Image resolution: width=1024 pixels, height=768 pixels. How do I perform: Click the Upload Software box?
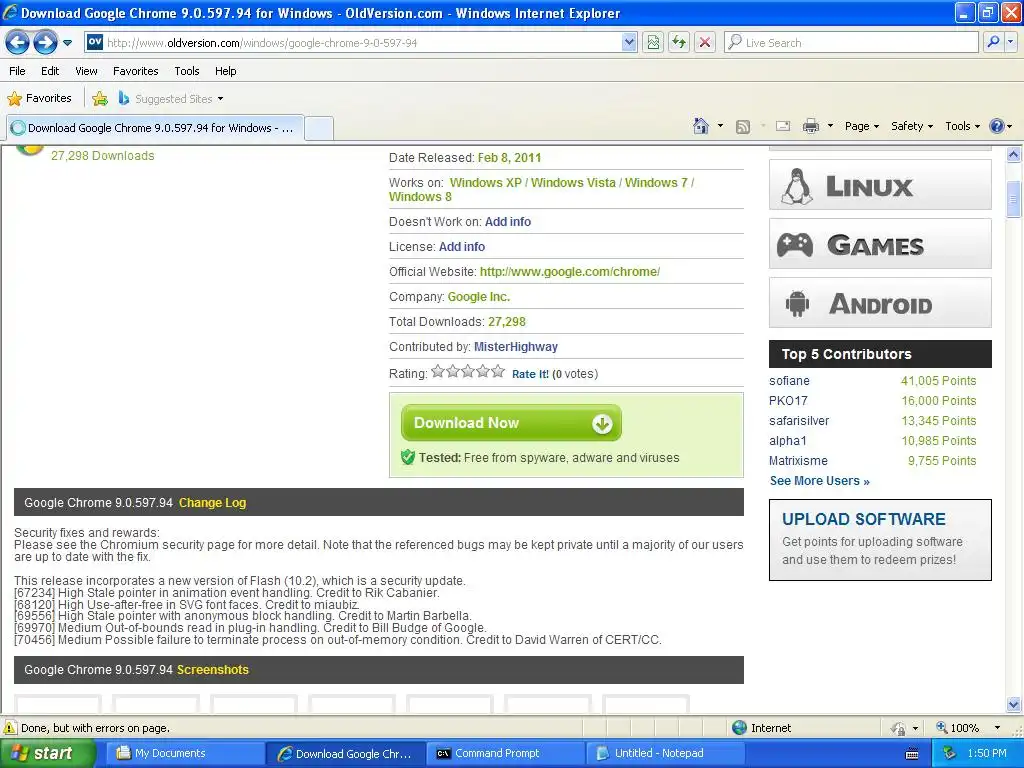click(x=880, y=540)
